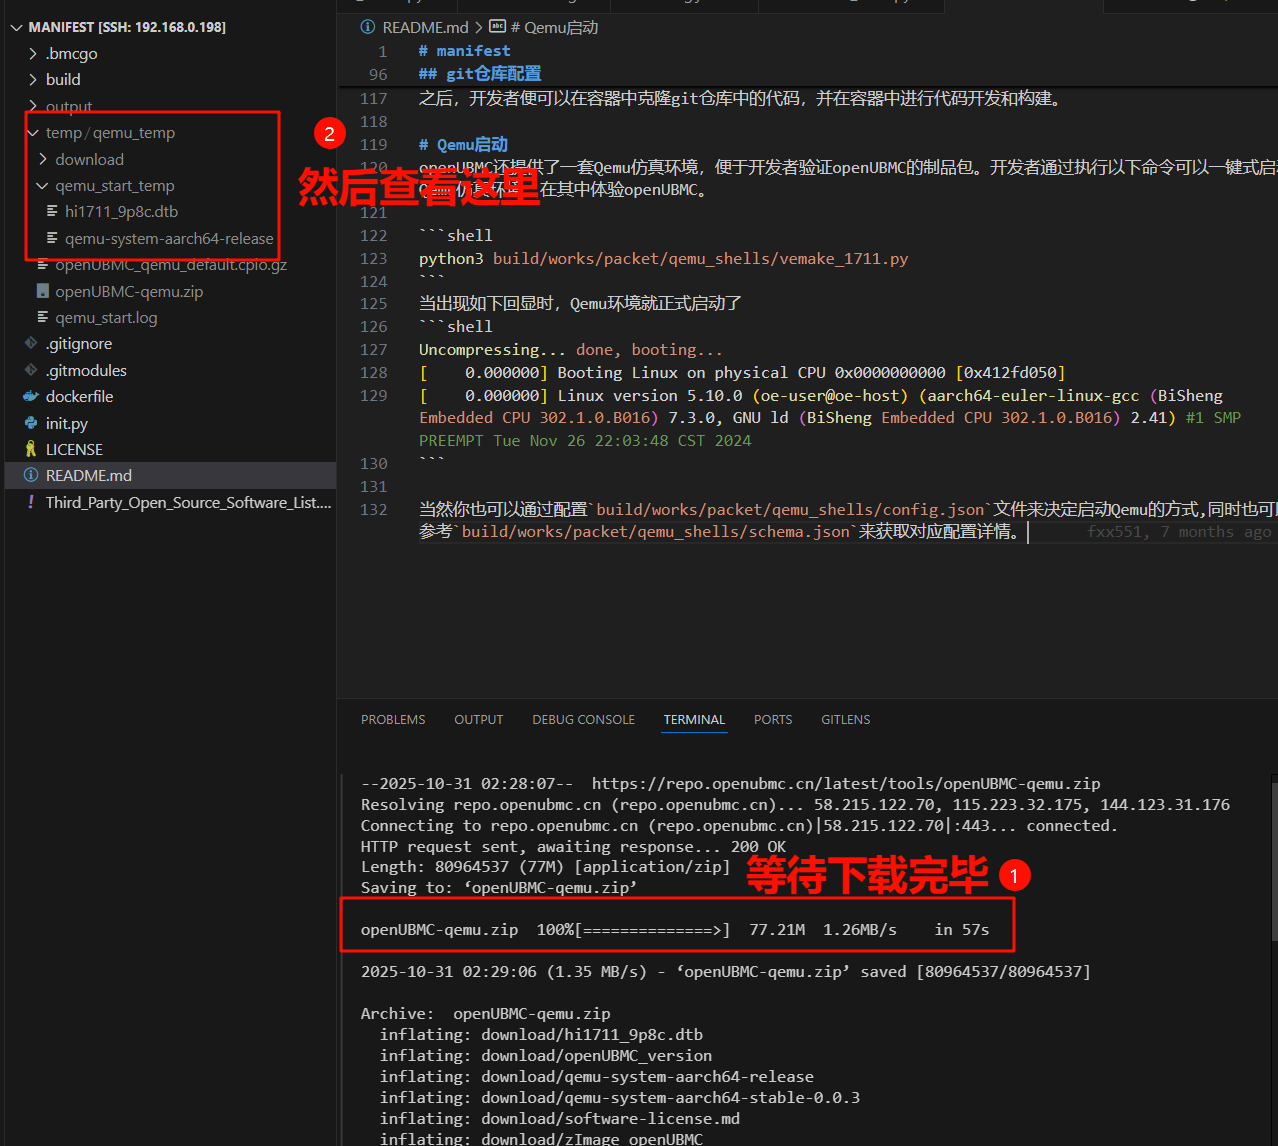Screen dimensions: 1278x1146
Task: Collapse the MANIFEST root folder
Action: (x=16, y=27)
